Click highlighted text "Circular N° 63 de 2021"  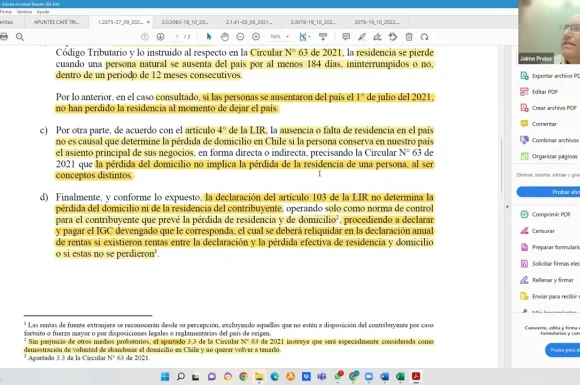coord(296,53)
